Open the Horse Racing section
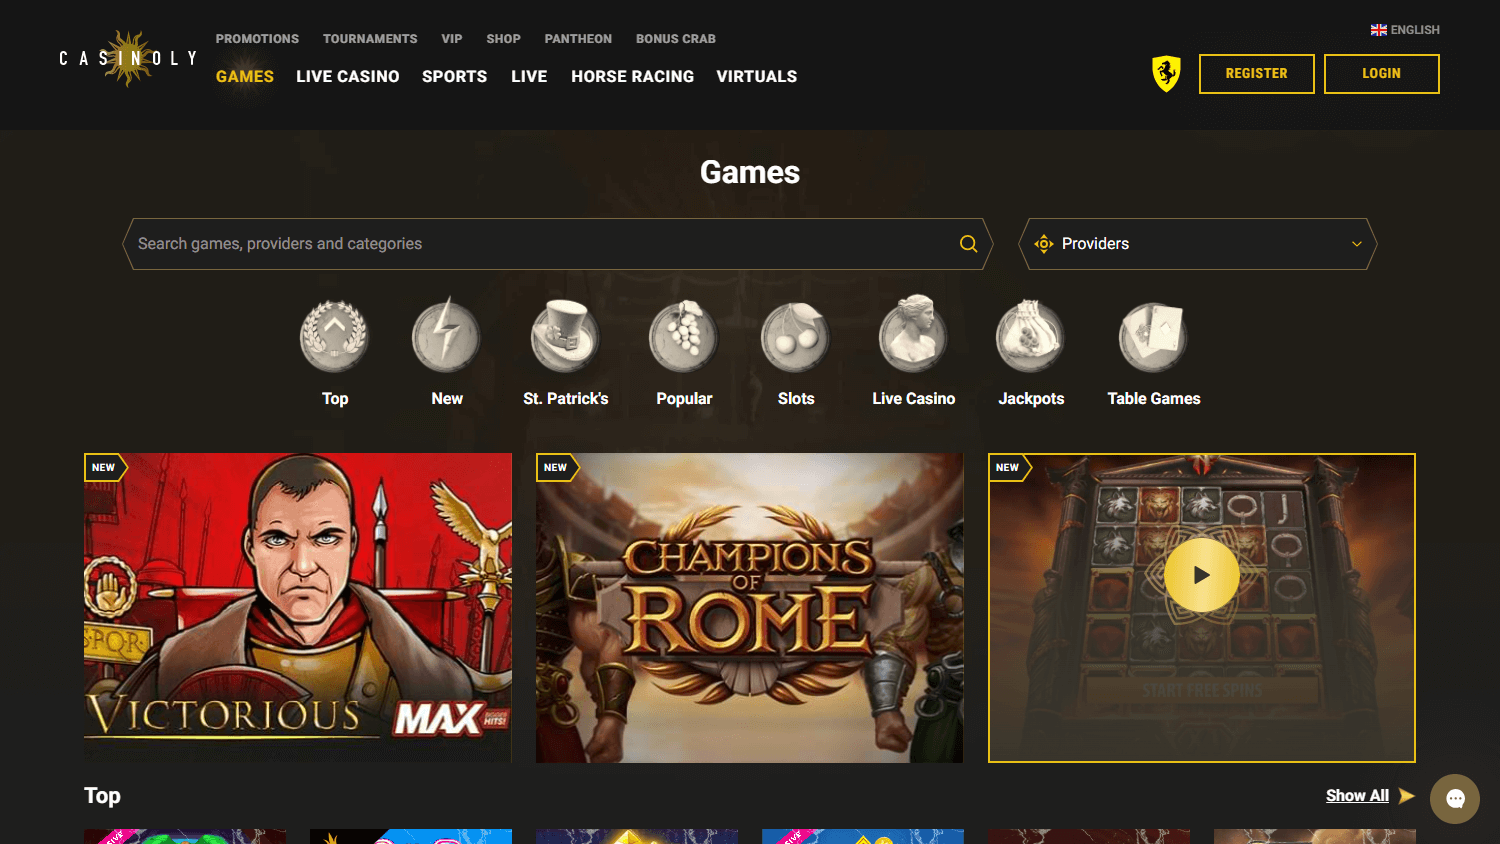 click(x=632, y=76)
